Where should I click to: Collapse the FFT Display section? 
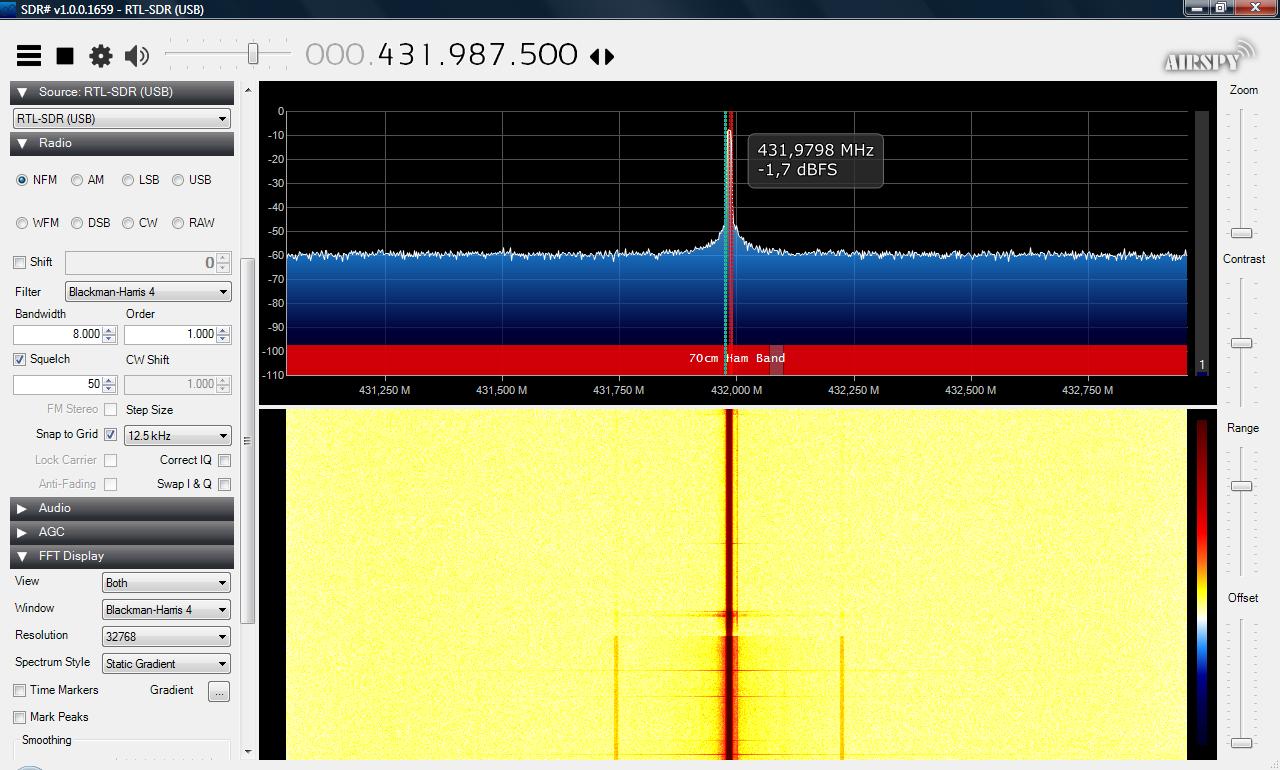coord(122,556)
